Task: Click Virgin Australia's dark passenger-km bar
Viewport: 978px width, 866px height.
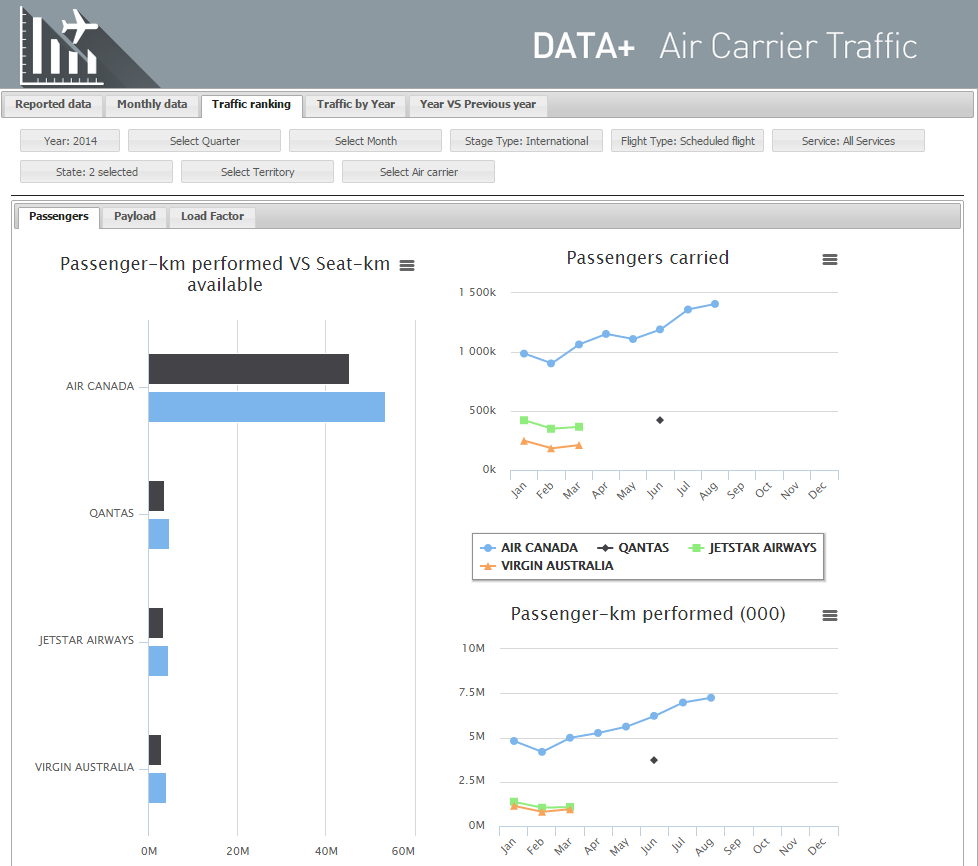Action: click(x=155, y=750)
